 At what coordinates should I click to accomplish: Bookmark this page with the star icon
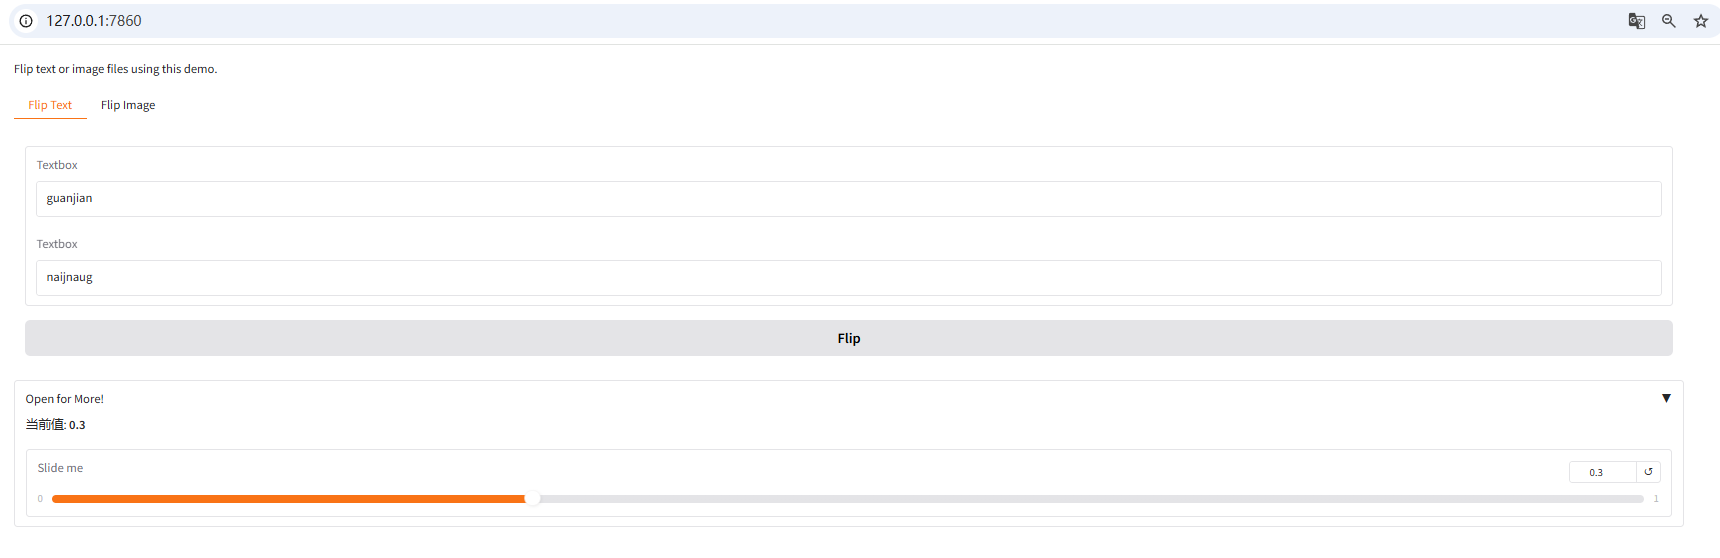coord(1700,21)
